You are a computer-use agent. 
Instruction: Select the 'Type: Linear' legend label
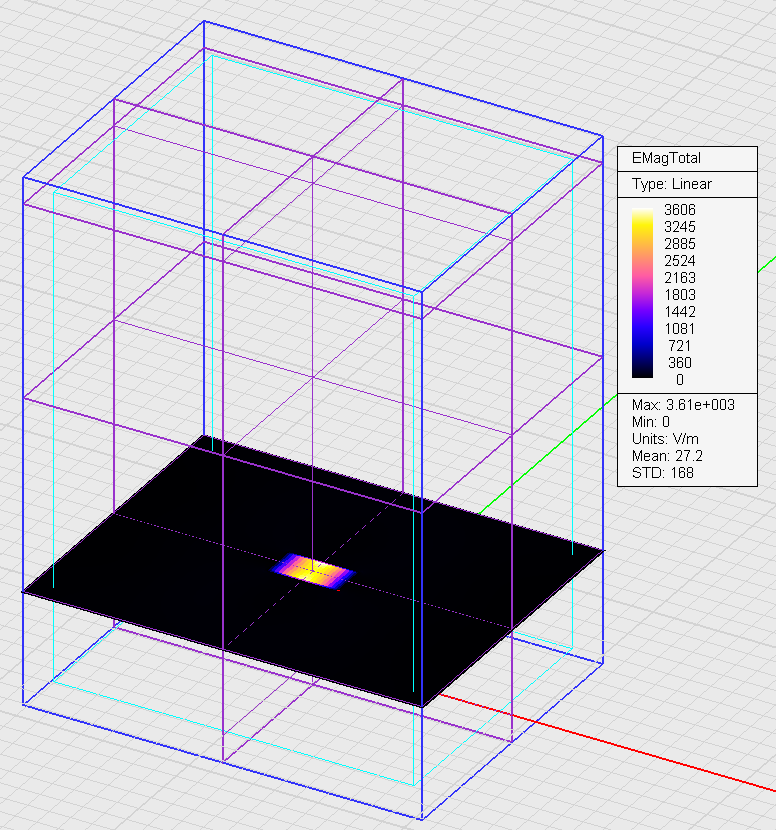click(672, 185)
